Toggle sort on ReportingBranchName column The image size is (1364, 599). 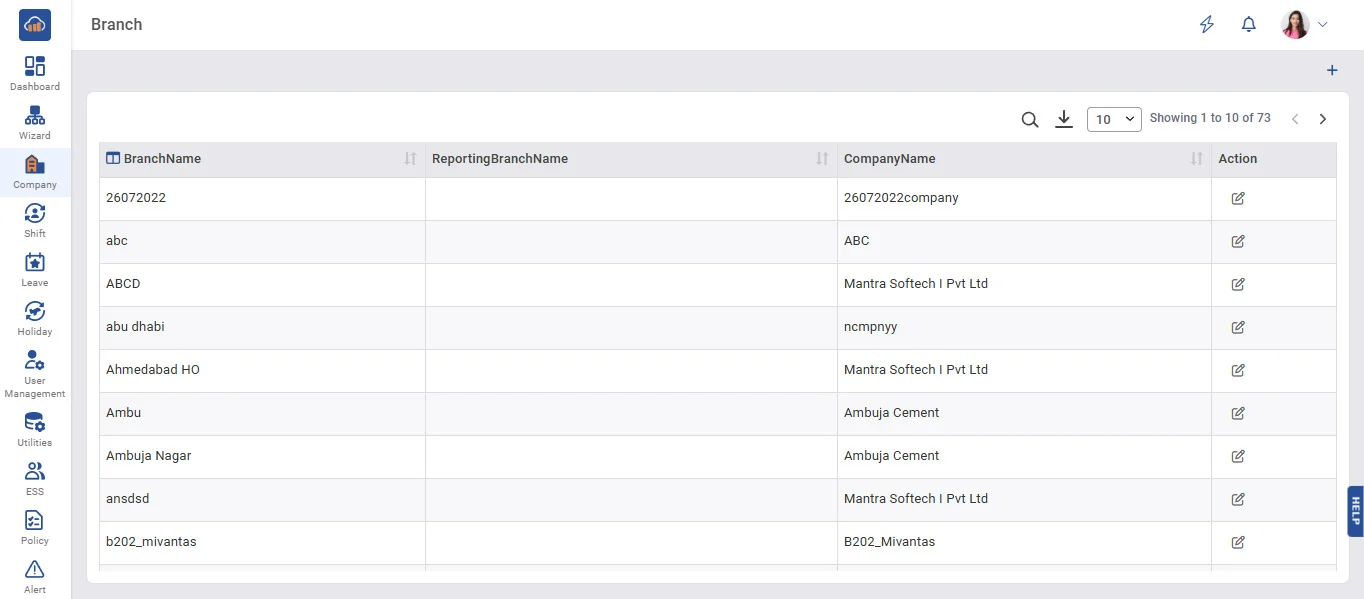pyautogui.click(x=822, y=159)
